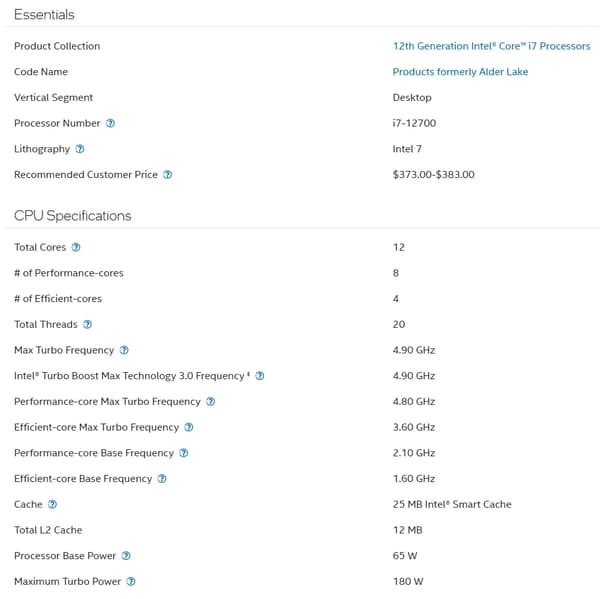Click the info icon beside Performance-core Base Frequency
This screenshot has width=600, height=599.
coord(184,453)
